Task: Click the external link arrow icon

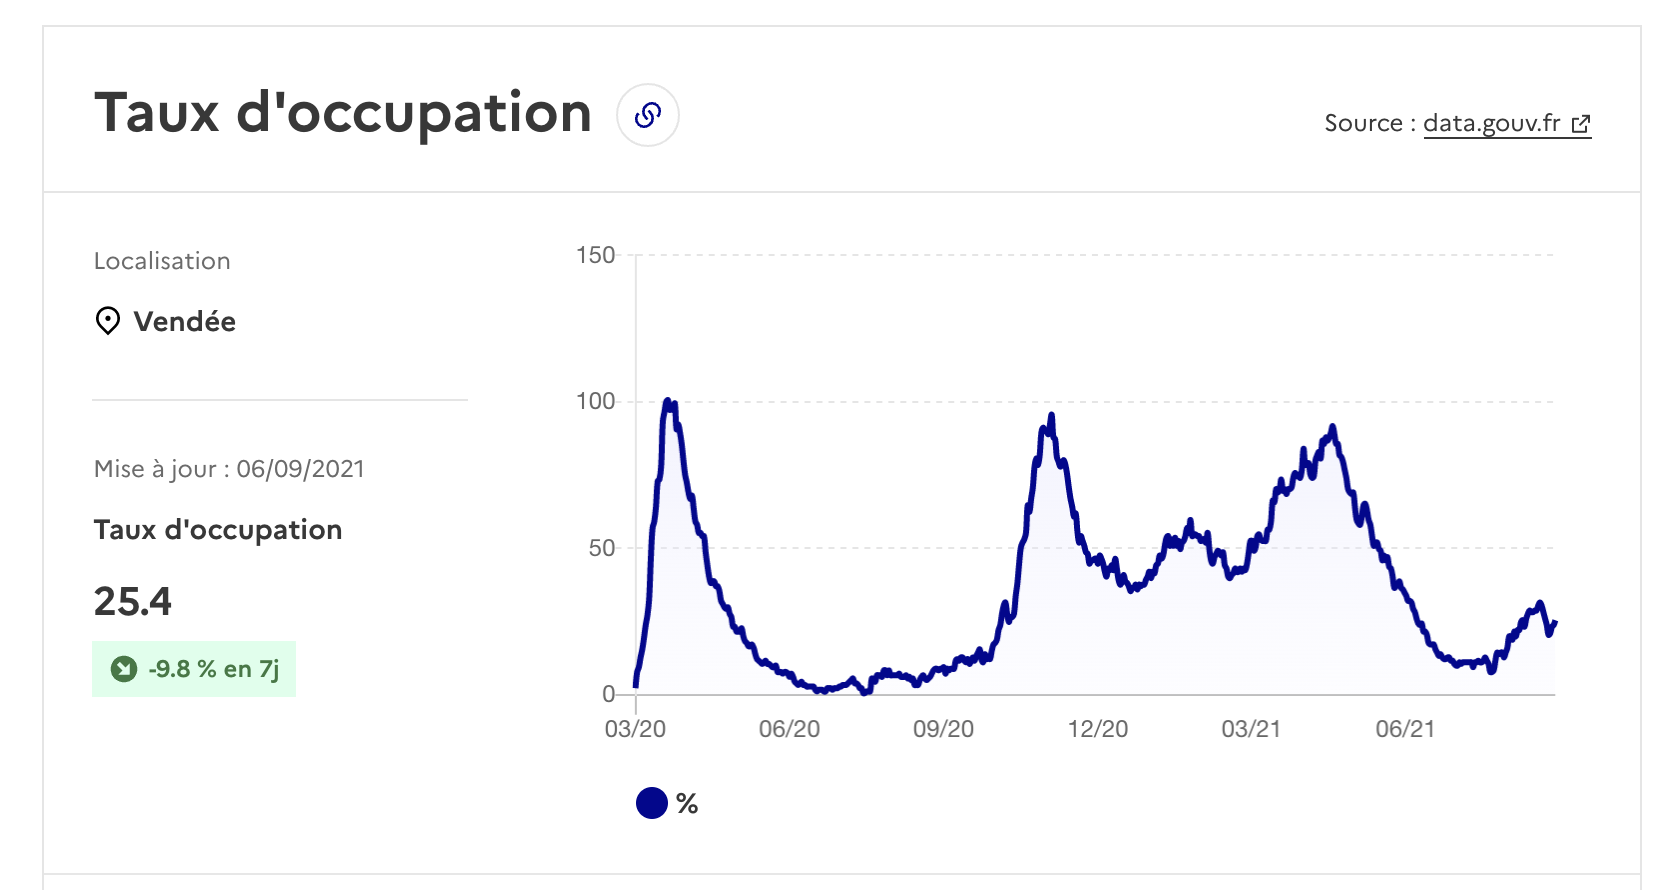Action: tap(1581, 124)
